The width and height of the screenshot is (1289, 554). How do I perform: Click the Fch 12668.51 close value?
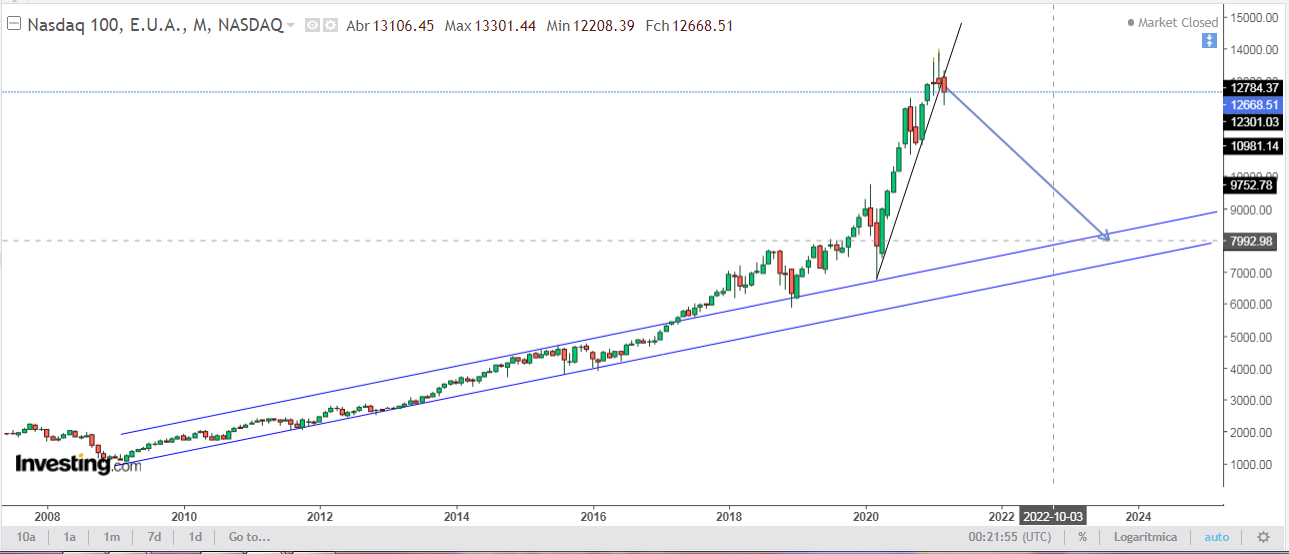[x=689, y=25]
